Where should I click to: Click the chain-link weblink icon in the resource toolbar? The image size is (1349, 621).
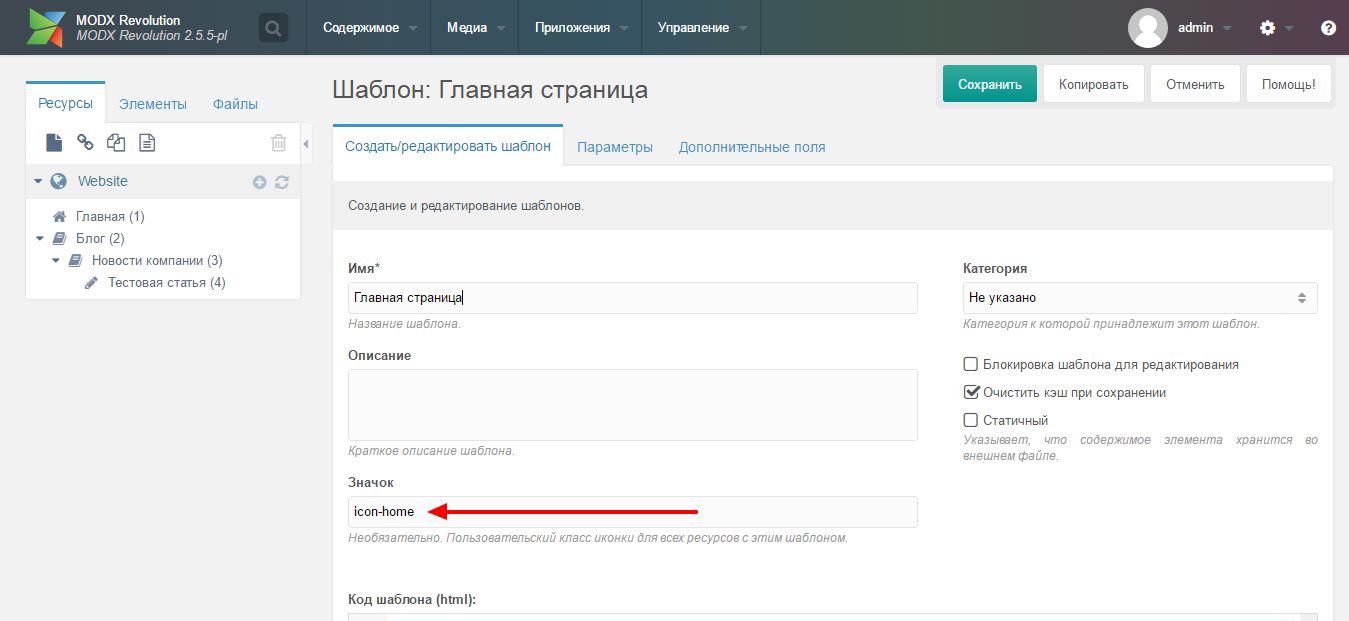click(85, 143)
